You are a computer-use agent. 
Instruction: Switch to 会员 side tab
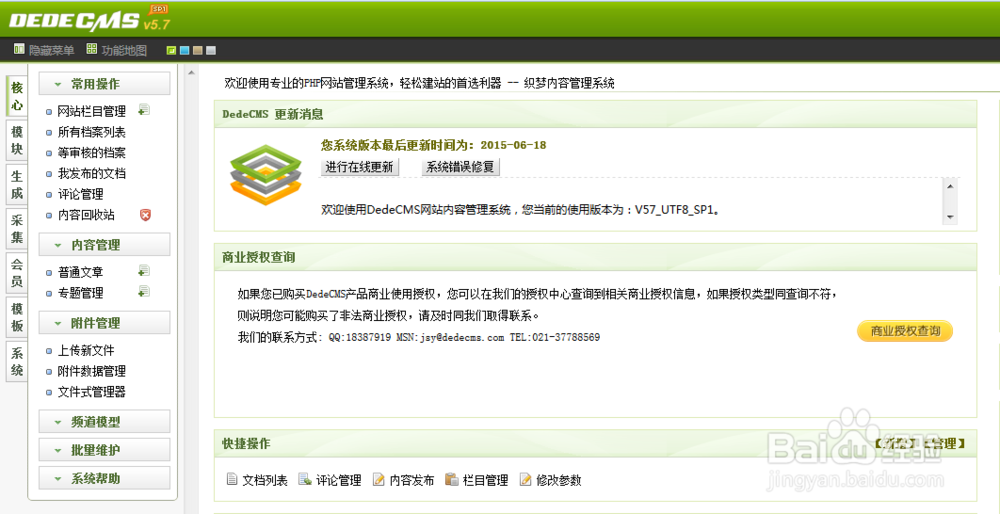(x=17, y=273)
